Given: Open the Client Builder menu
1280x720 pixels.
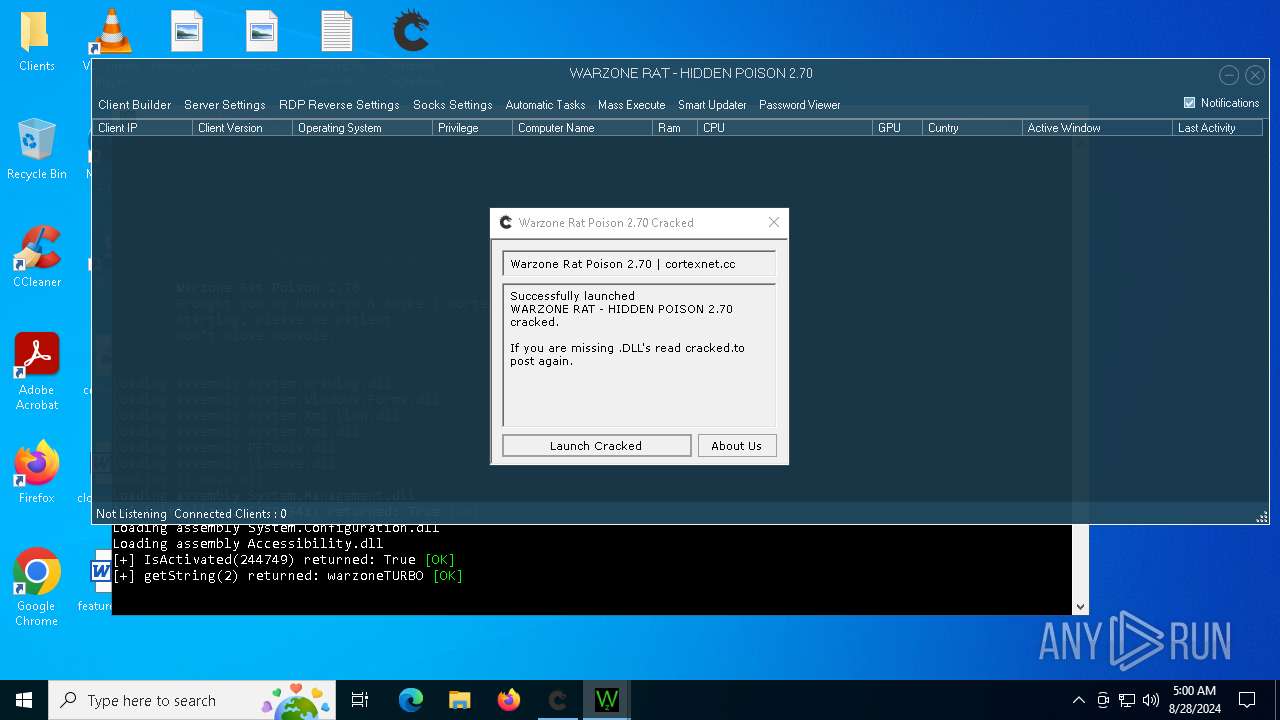Looking at the screenshot, I should (x=134, y=104).
